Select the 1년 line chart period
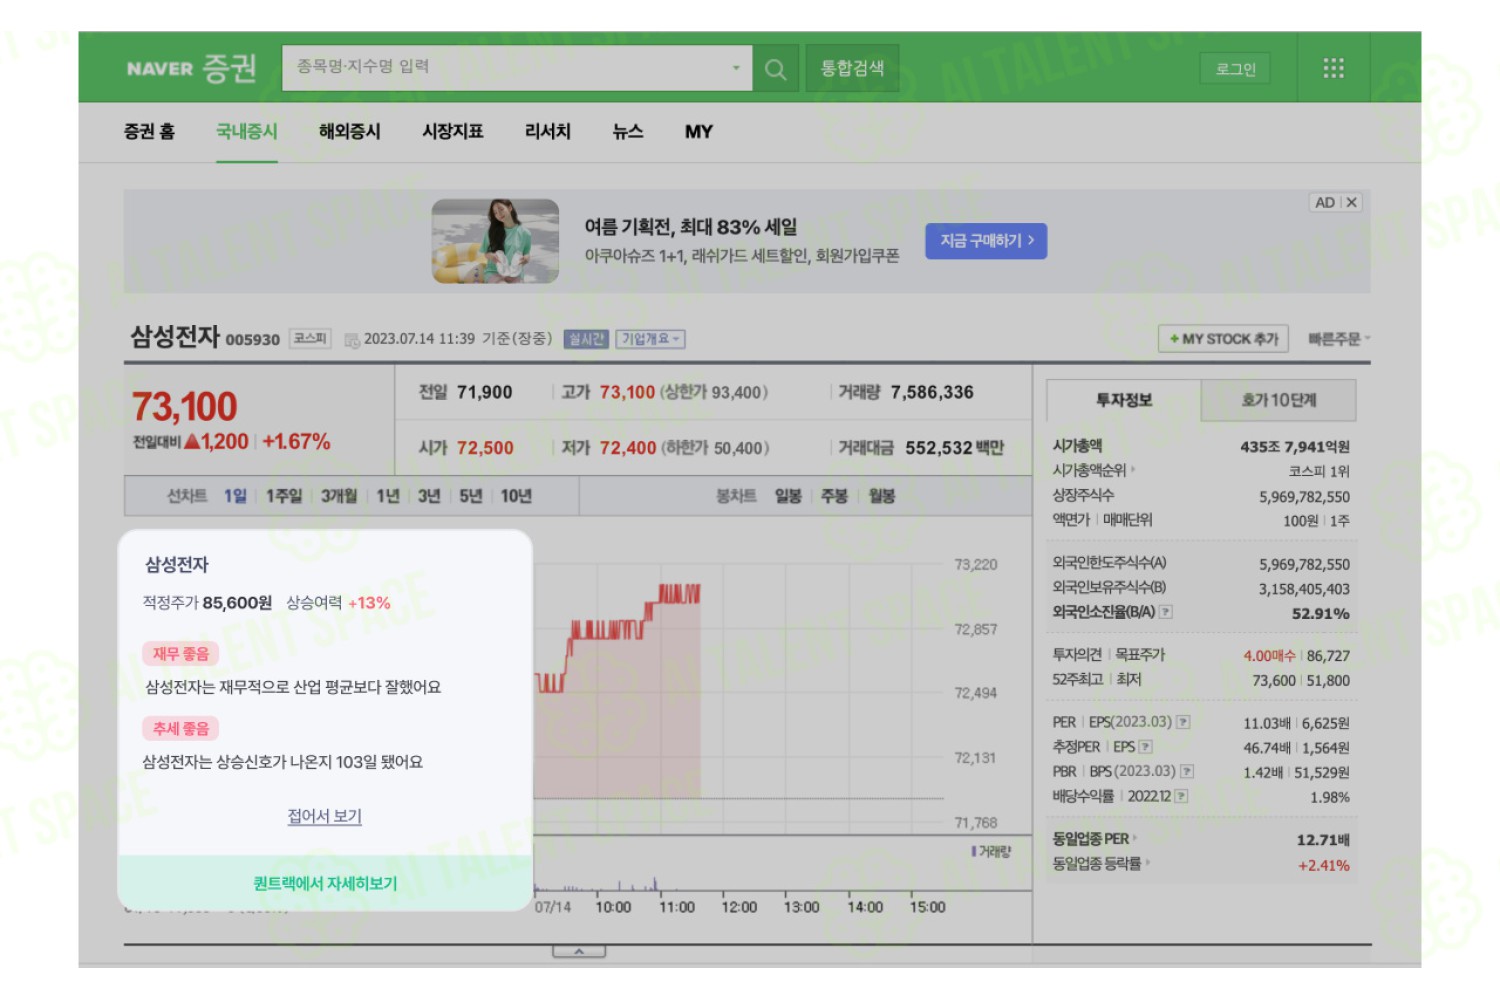This screenshot has height=1000, width=1500. [x=388, y=496]
